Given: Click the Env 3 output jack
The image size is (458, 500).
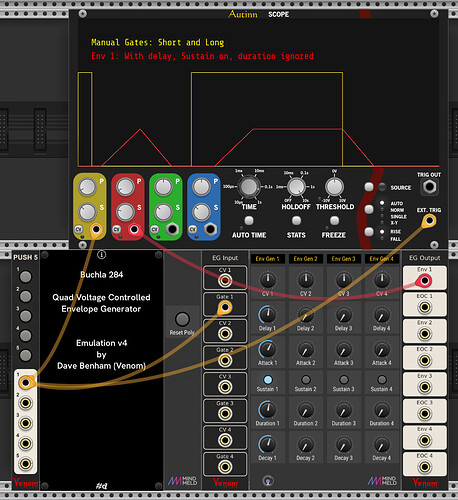Looking at the screenshot, I should [x=424, y=387].
